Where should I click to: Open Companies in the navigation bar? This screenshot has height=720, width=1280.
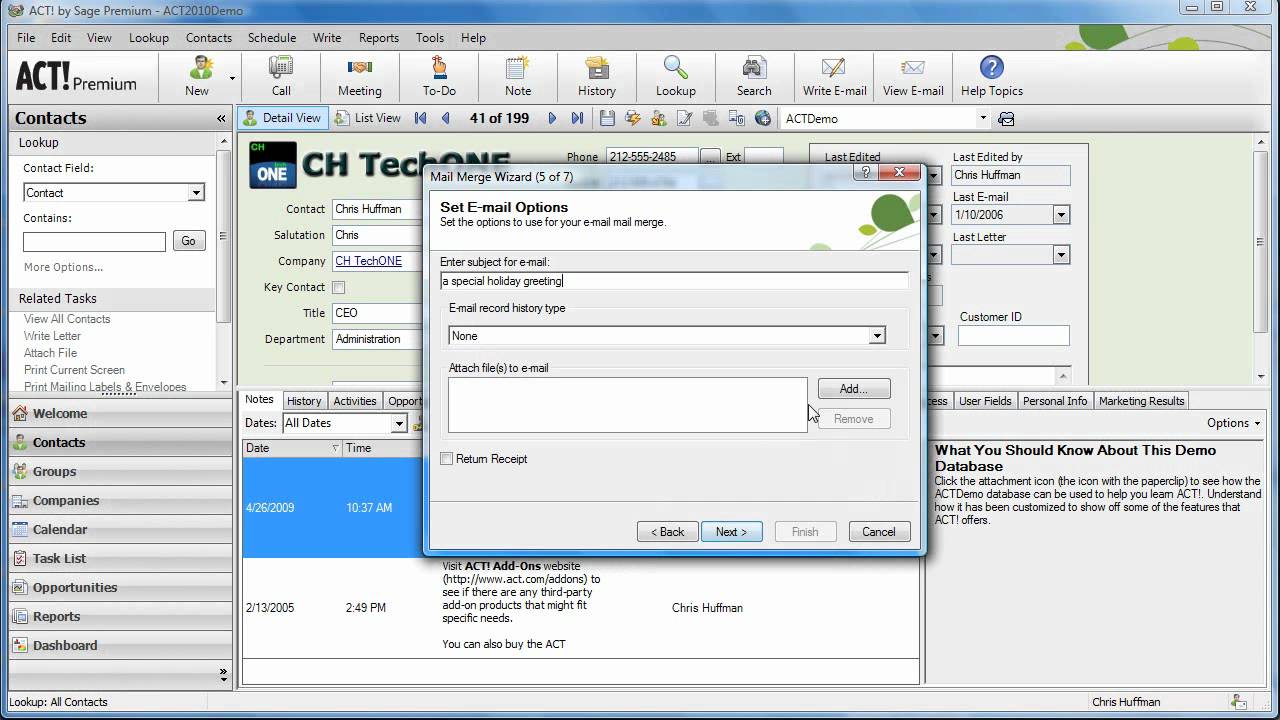pos(120,500)
